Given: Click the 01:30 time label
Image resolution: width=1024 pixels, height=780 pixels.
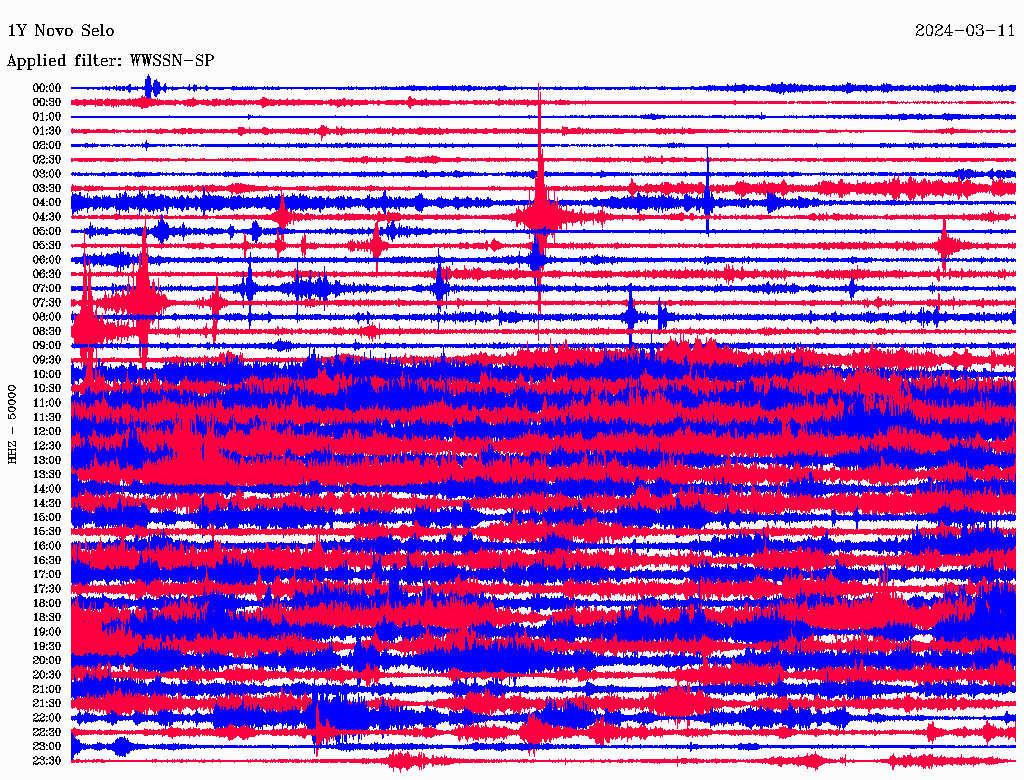Looking at the screenshot, I should pyautogui.click(x=47, y=131).
